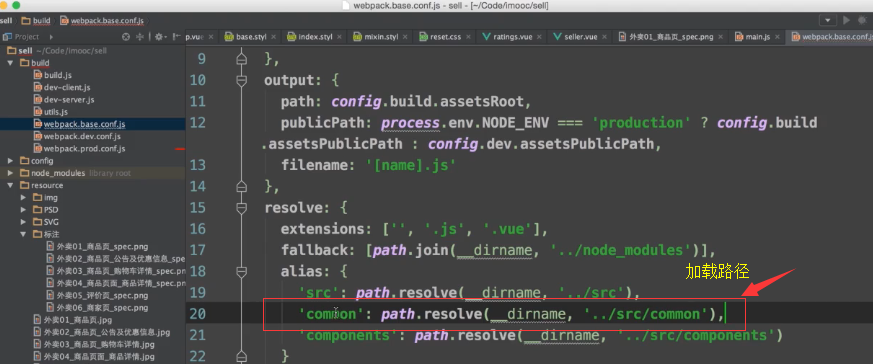The width and height of the screenshot is (873, 364).
Task: Select utils.js in project tree
Action: 56,112
